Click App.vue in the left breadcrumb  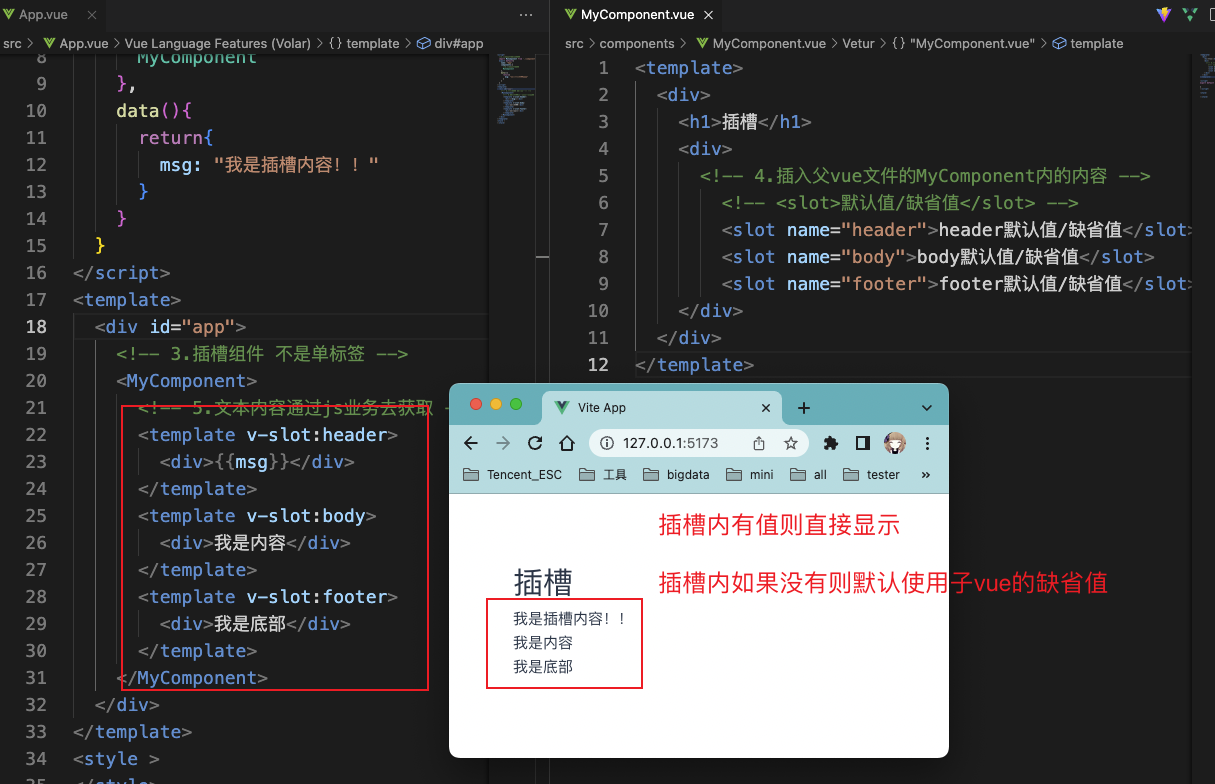[74, 44]
